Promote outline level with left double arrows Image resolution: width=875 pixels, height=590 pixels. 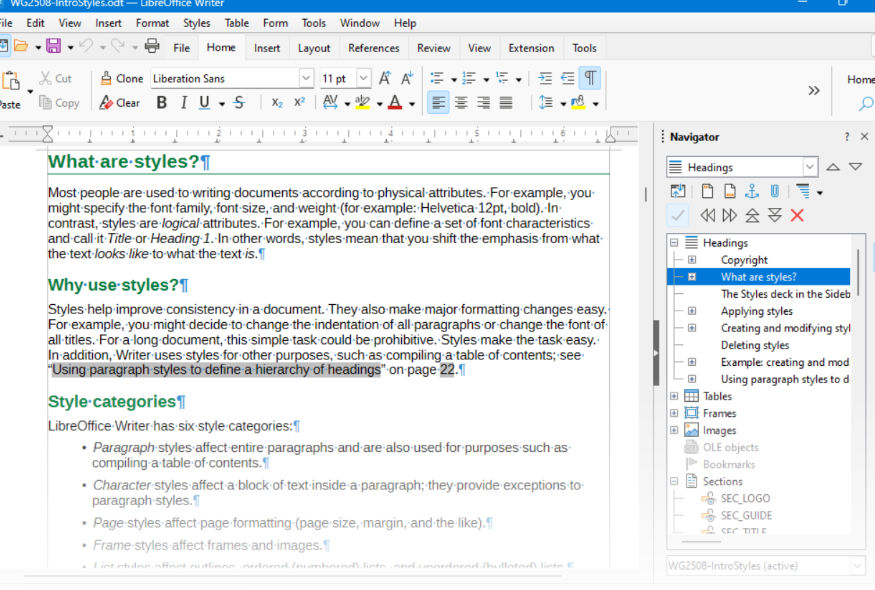708,215
